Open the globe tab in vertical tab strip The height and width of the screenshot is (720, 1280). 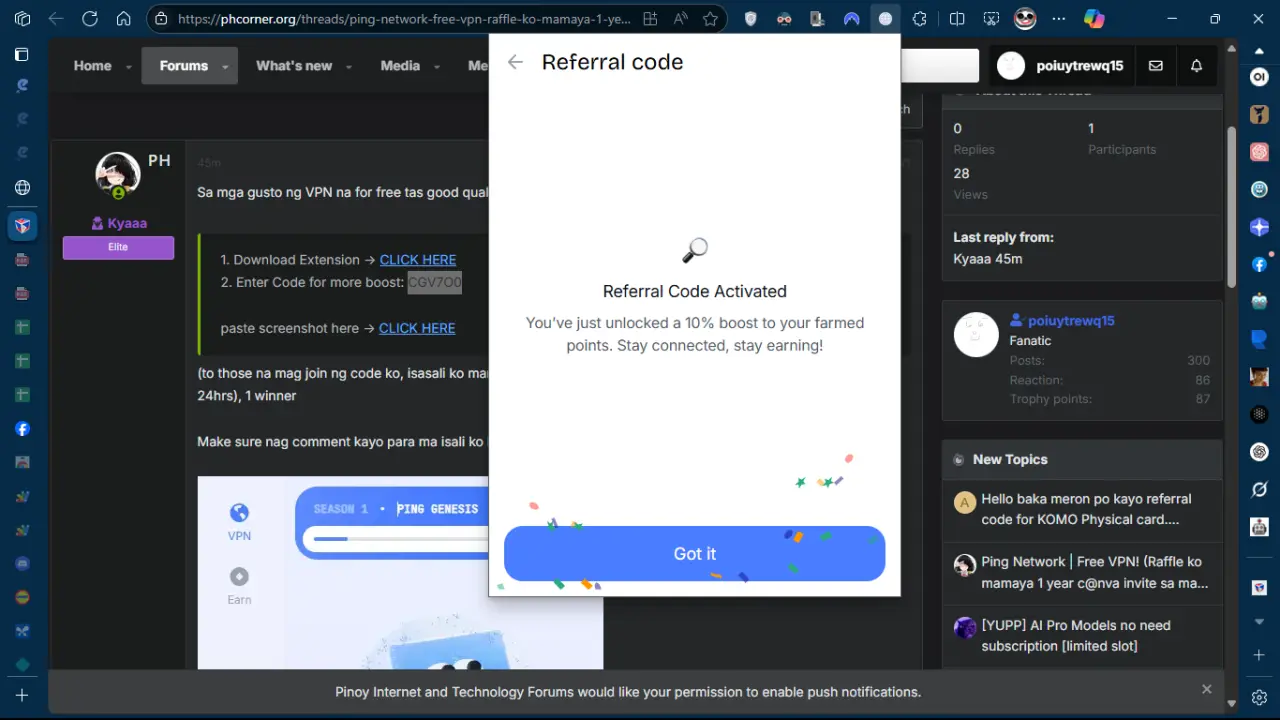[21, 188]
